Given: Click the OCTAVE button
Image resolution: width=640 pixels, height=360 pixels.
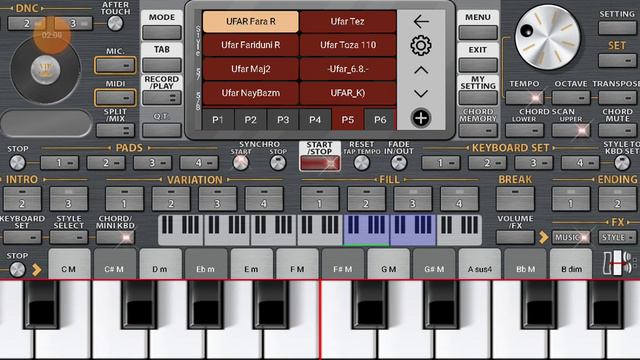Looking at the screenshot, I should point(571,98).
